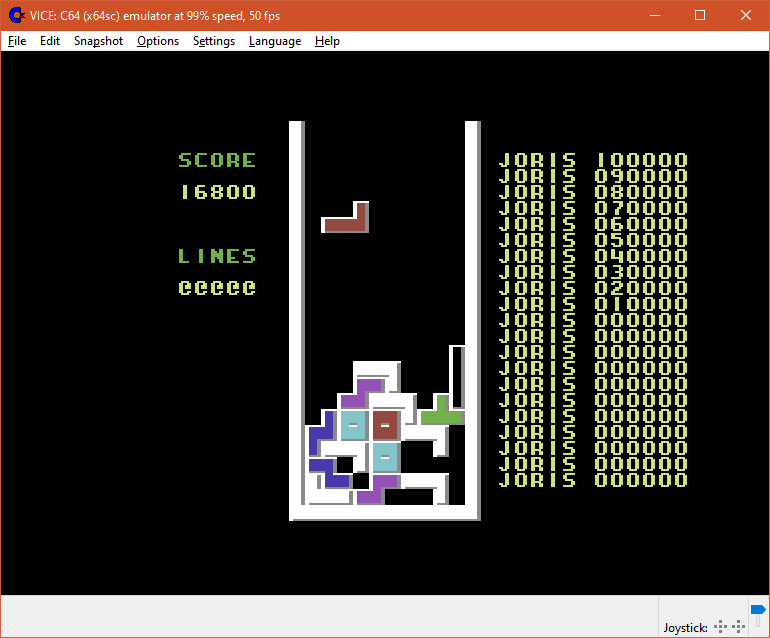This screenshot has width=770, height=638.
Task: Open the File menu
Action: pos(17,41)
